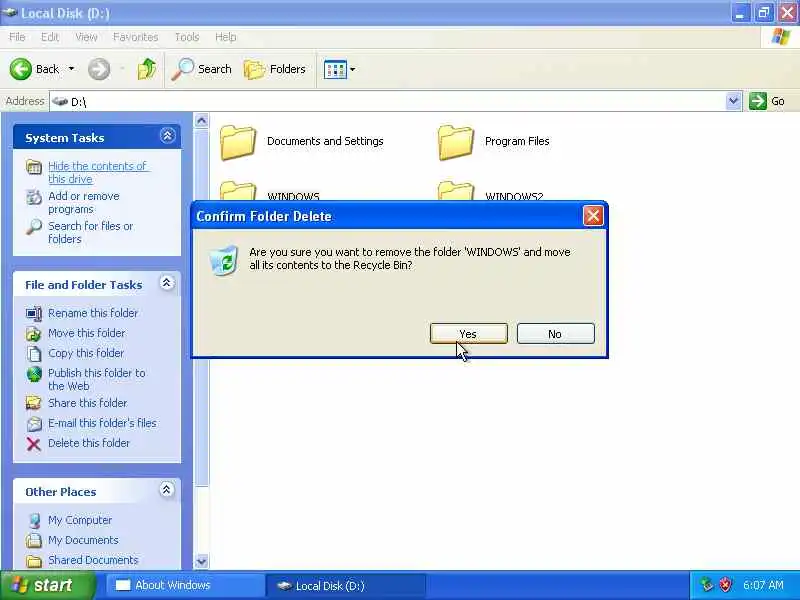Click the E-mail this folder's files icon
The image size is (800, 600).
[x=34, y=423]
